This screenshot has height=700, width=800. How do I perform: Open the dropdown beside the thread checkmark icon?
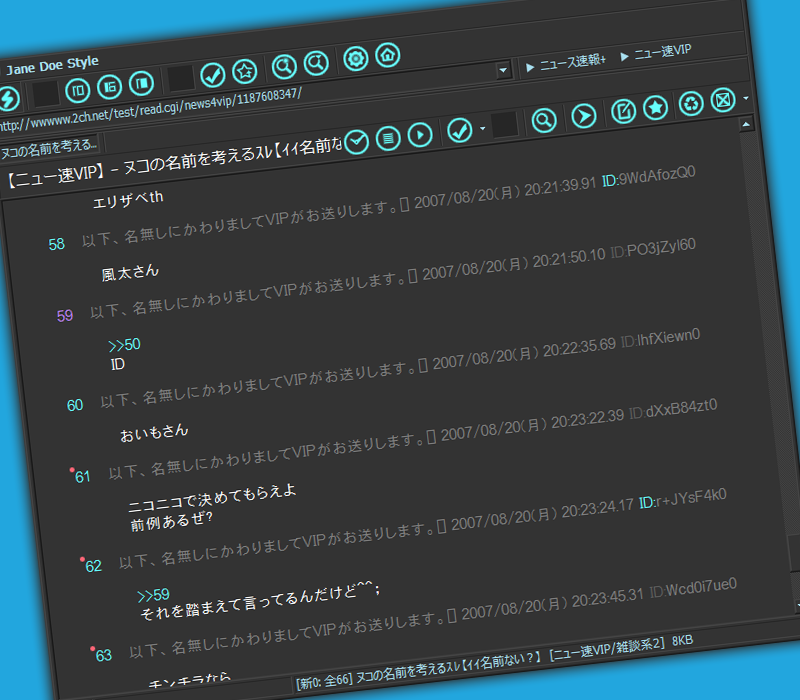tap(483, 128)
